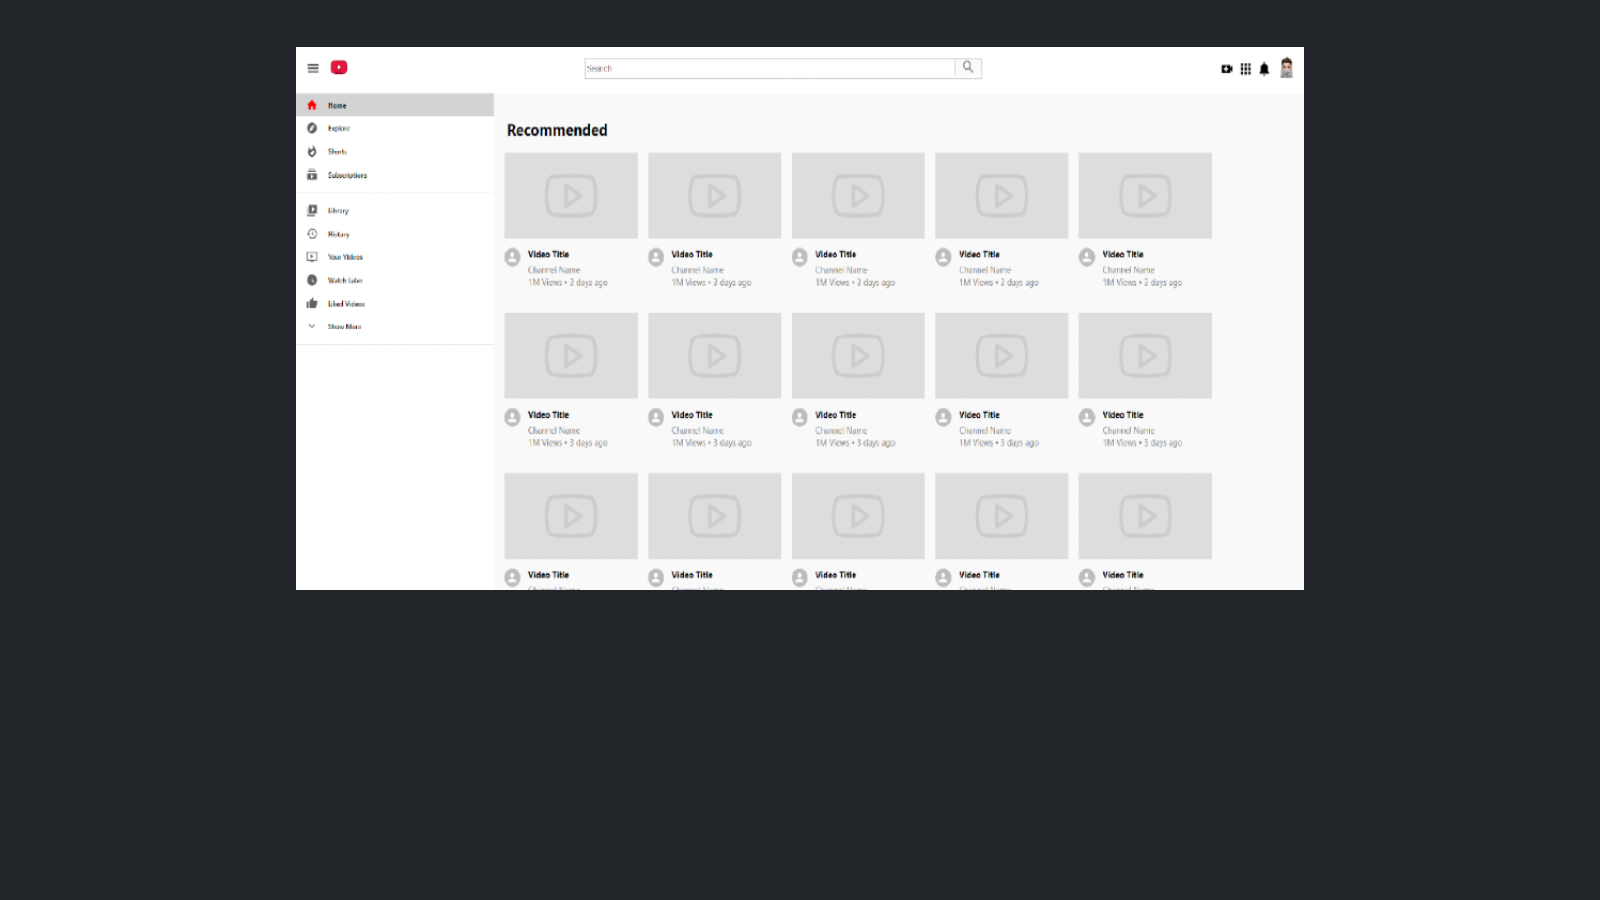This screenshot has height=900, width=1600.
Task: Open Watch Later using the clock icon
Action: pyautogui.click(x=312, y=280)
